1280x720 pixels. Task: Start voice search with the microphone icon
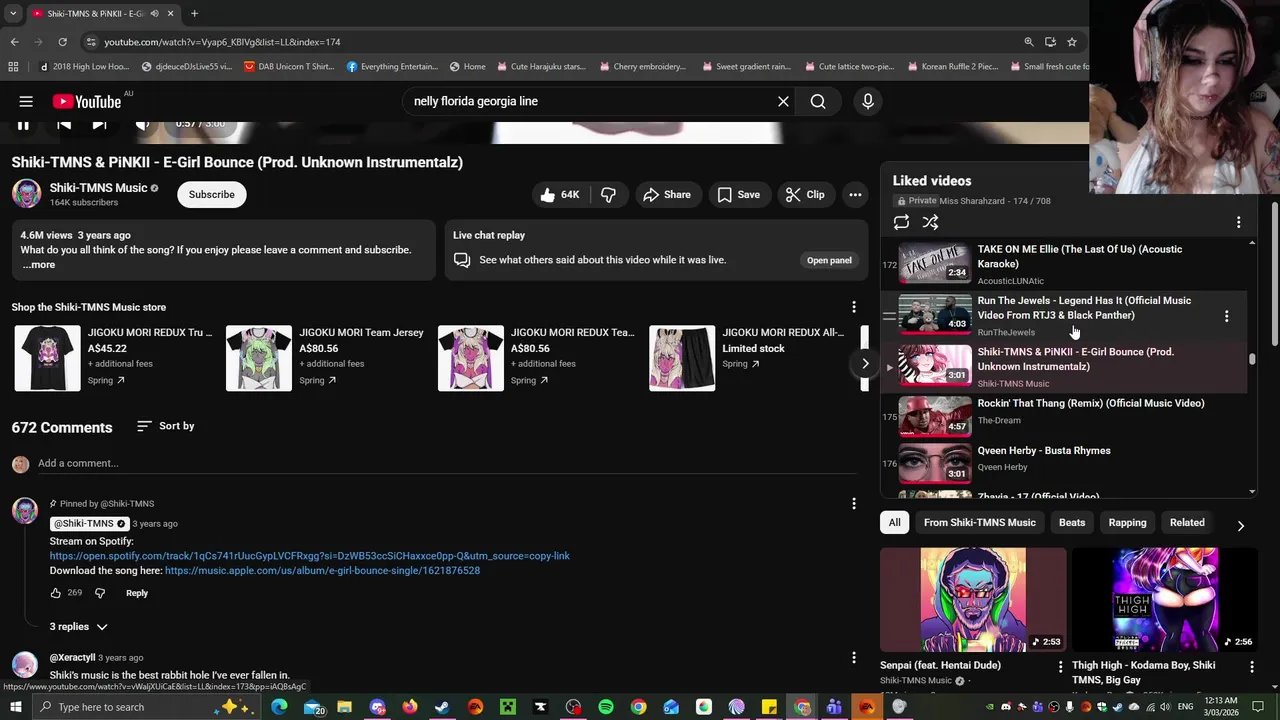pyautogui.click(x=868, y=101)
